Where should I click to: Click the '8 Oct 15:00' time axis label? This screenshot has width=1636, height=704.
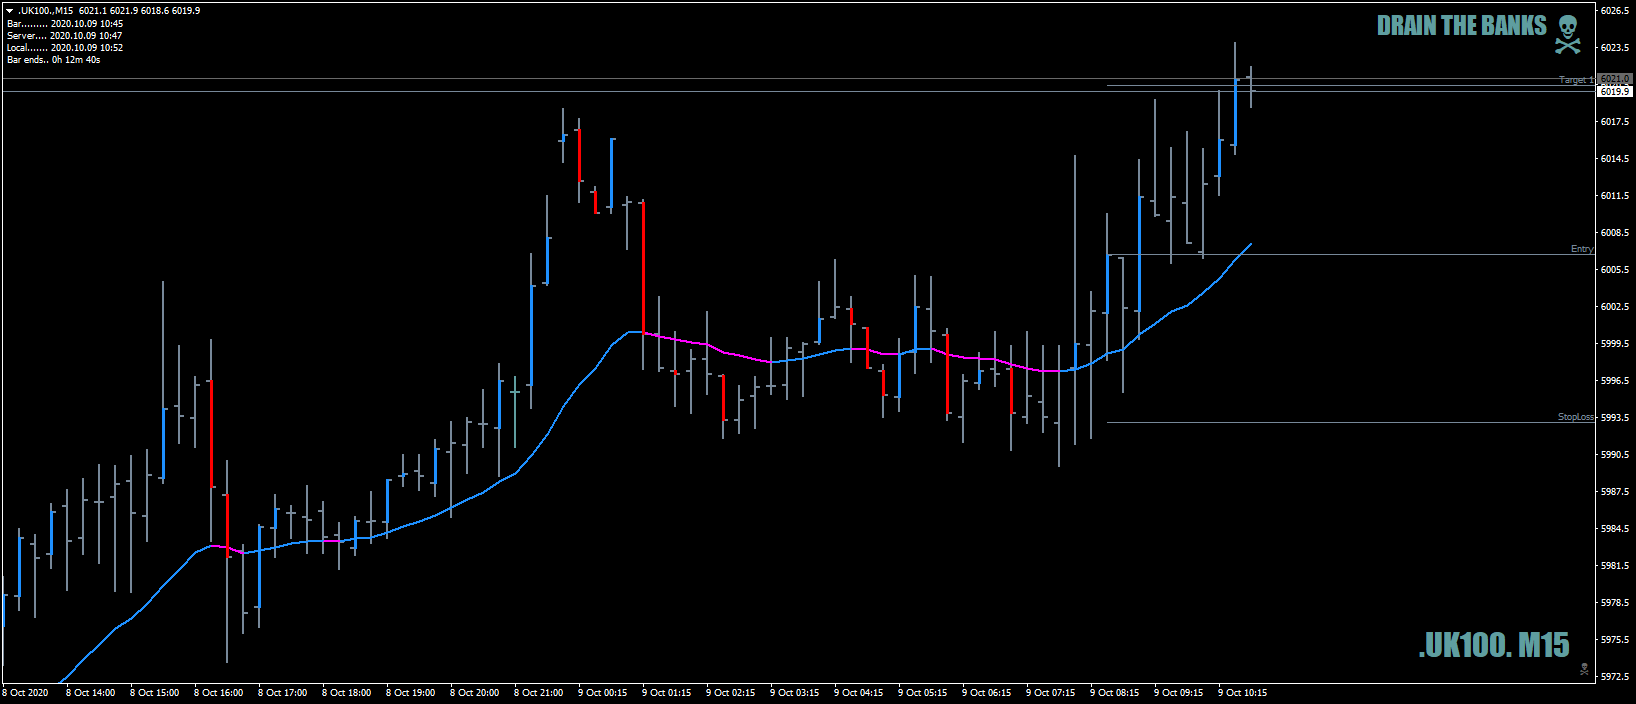(x=154, y=692)
